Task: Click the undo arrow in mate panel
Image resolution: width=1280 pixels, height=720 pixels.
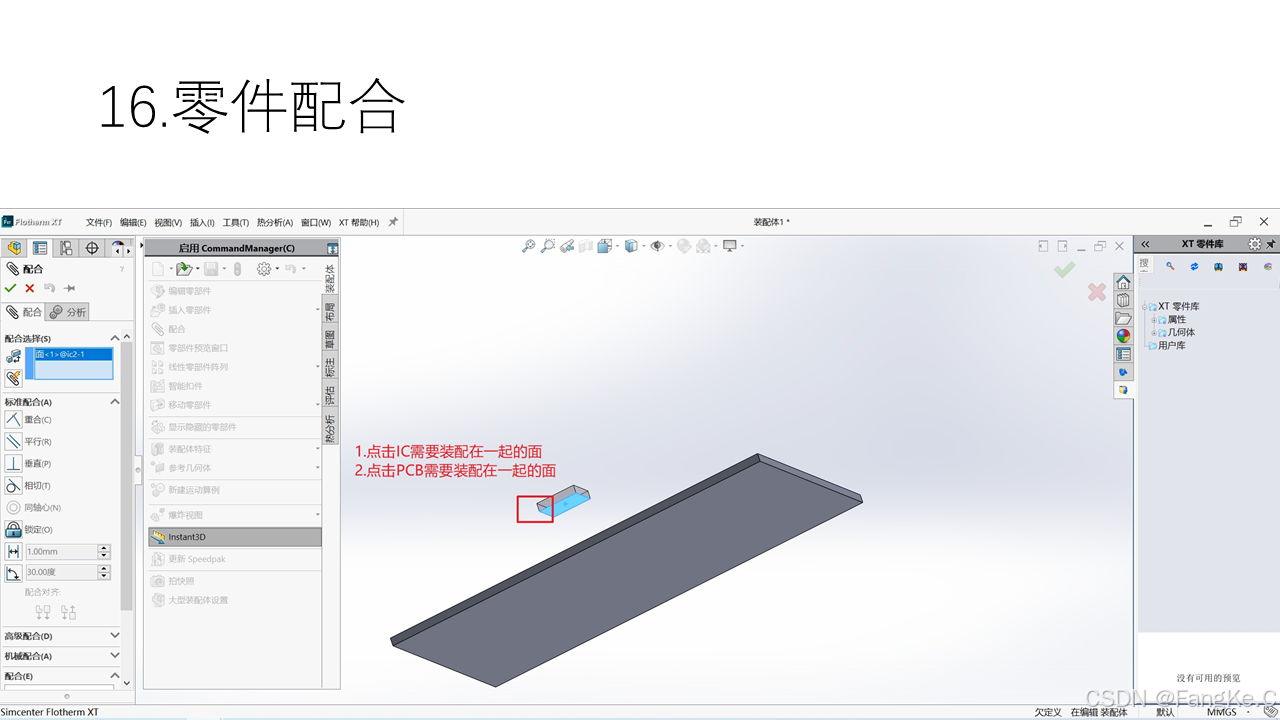Action: [49, 288]
